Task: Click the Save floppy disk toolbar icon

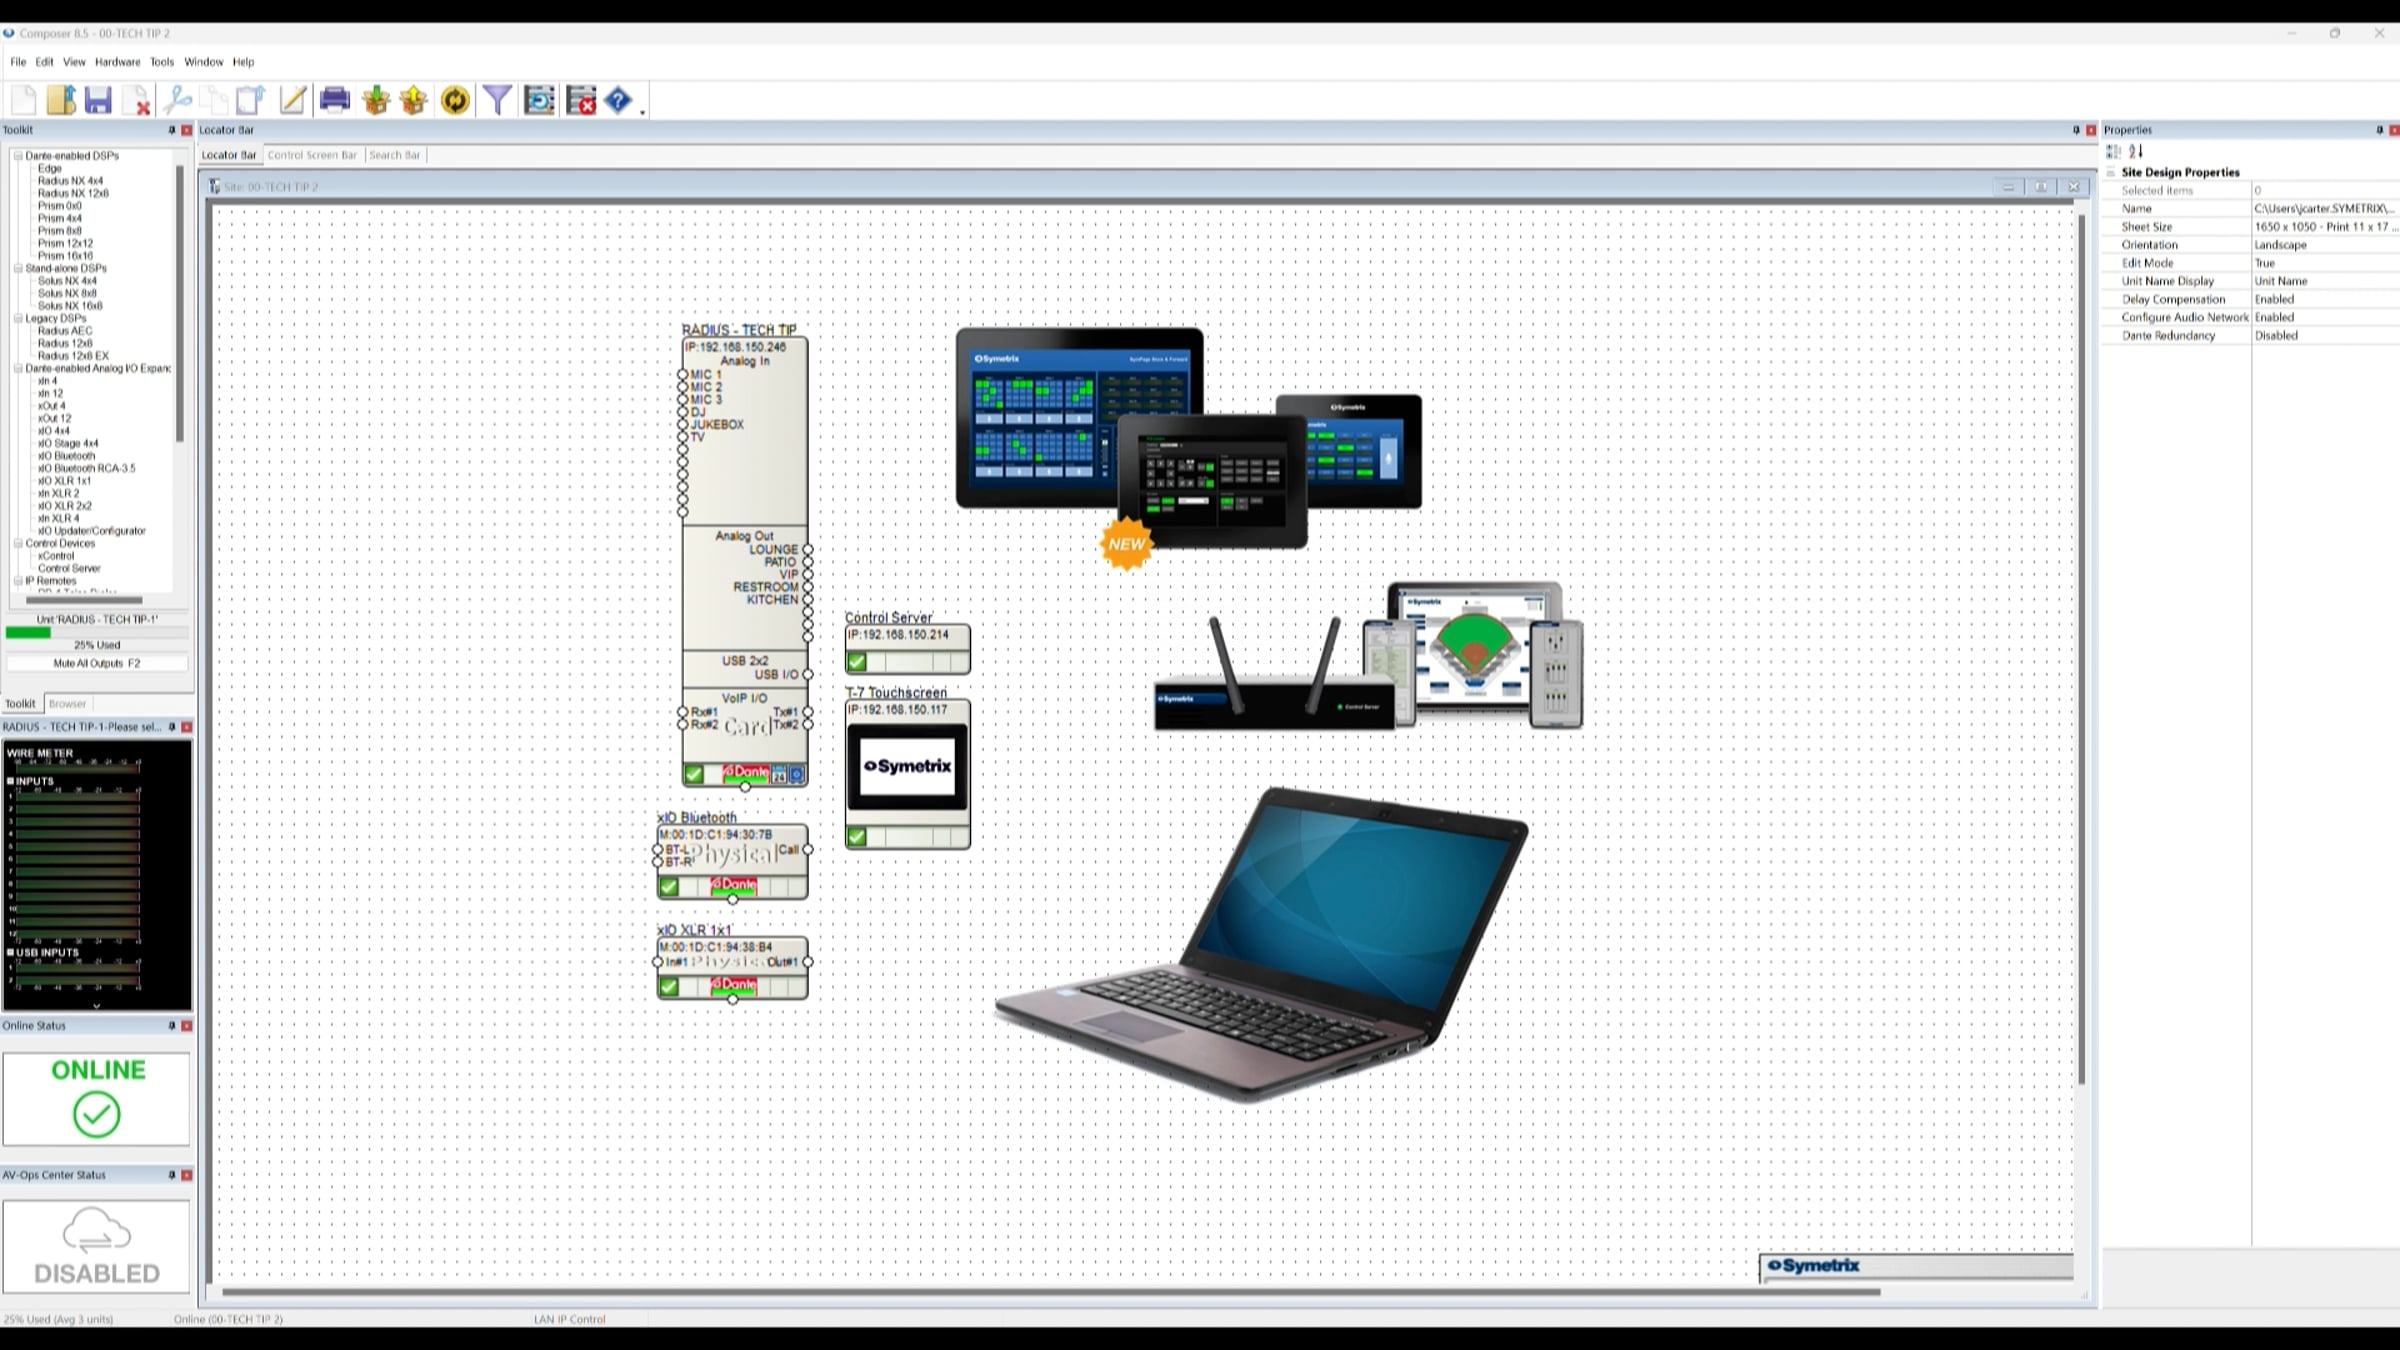Action: [x=98, y=100]
